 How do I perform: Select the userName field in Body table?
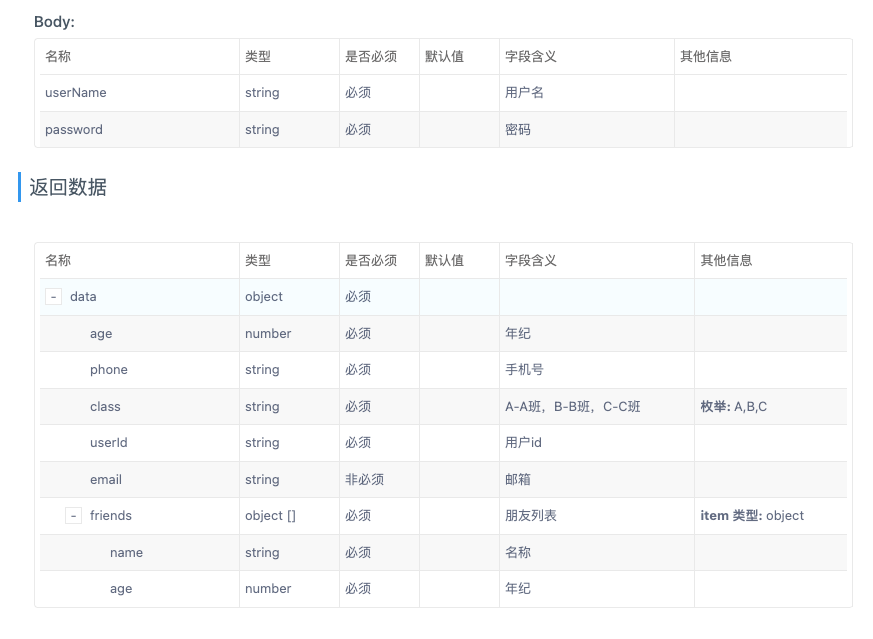76,93
